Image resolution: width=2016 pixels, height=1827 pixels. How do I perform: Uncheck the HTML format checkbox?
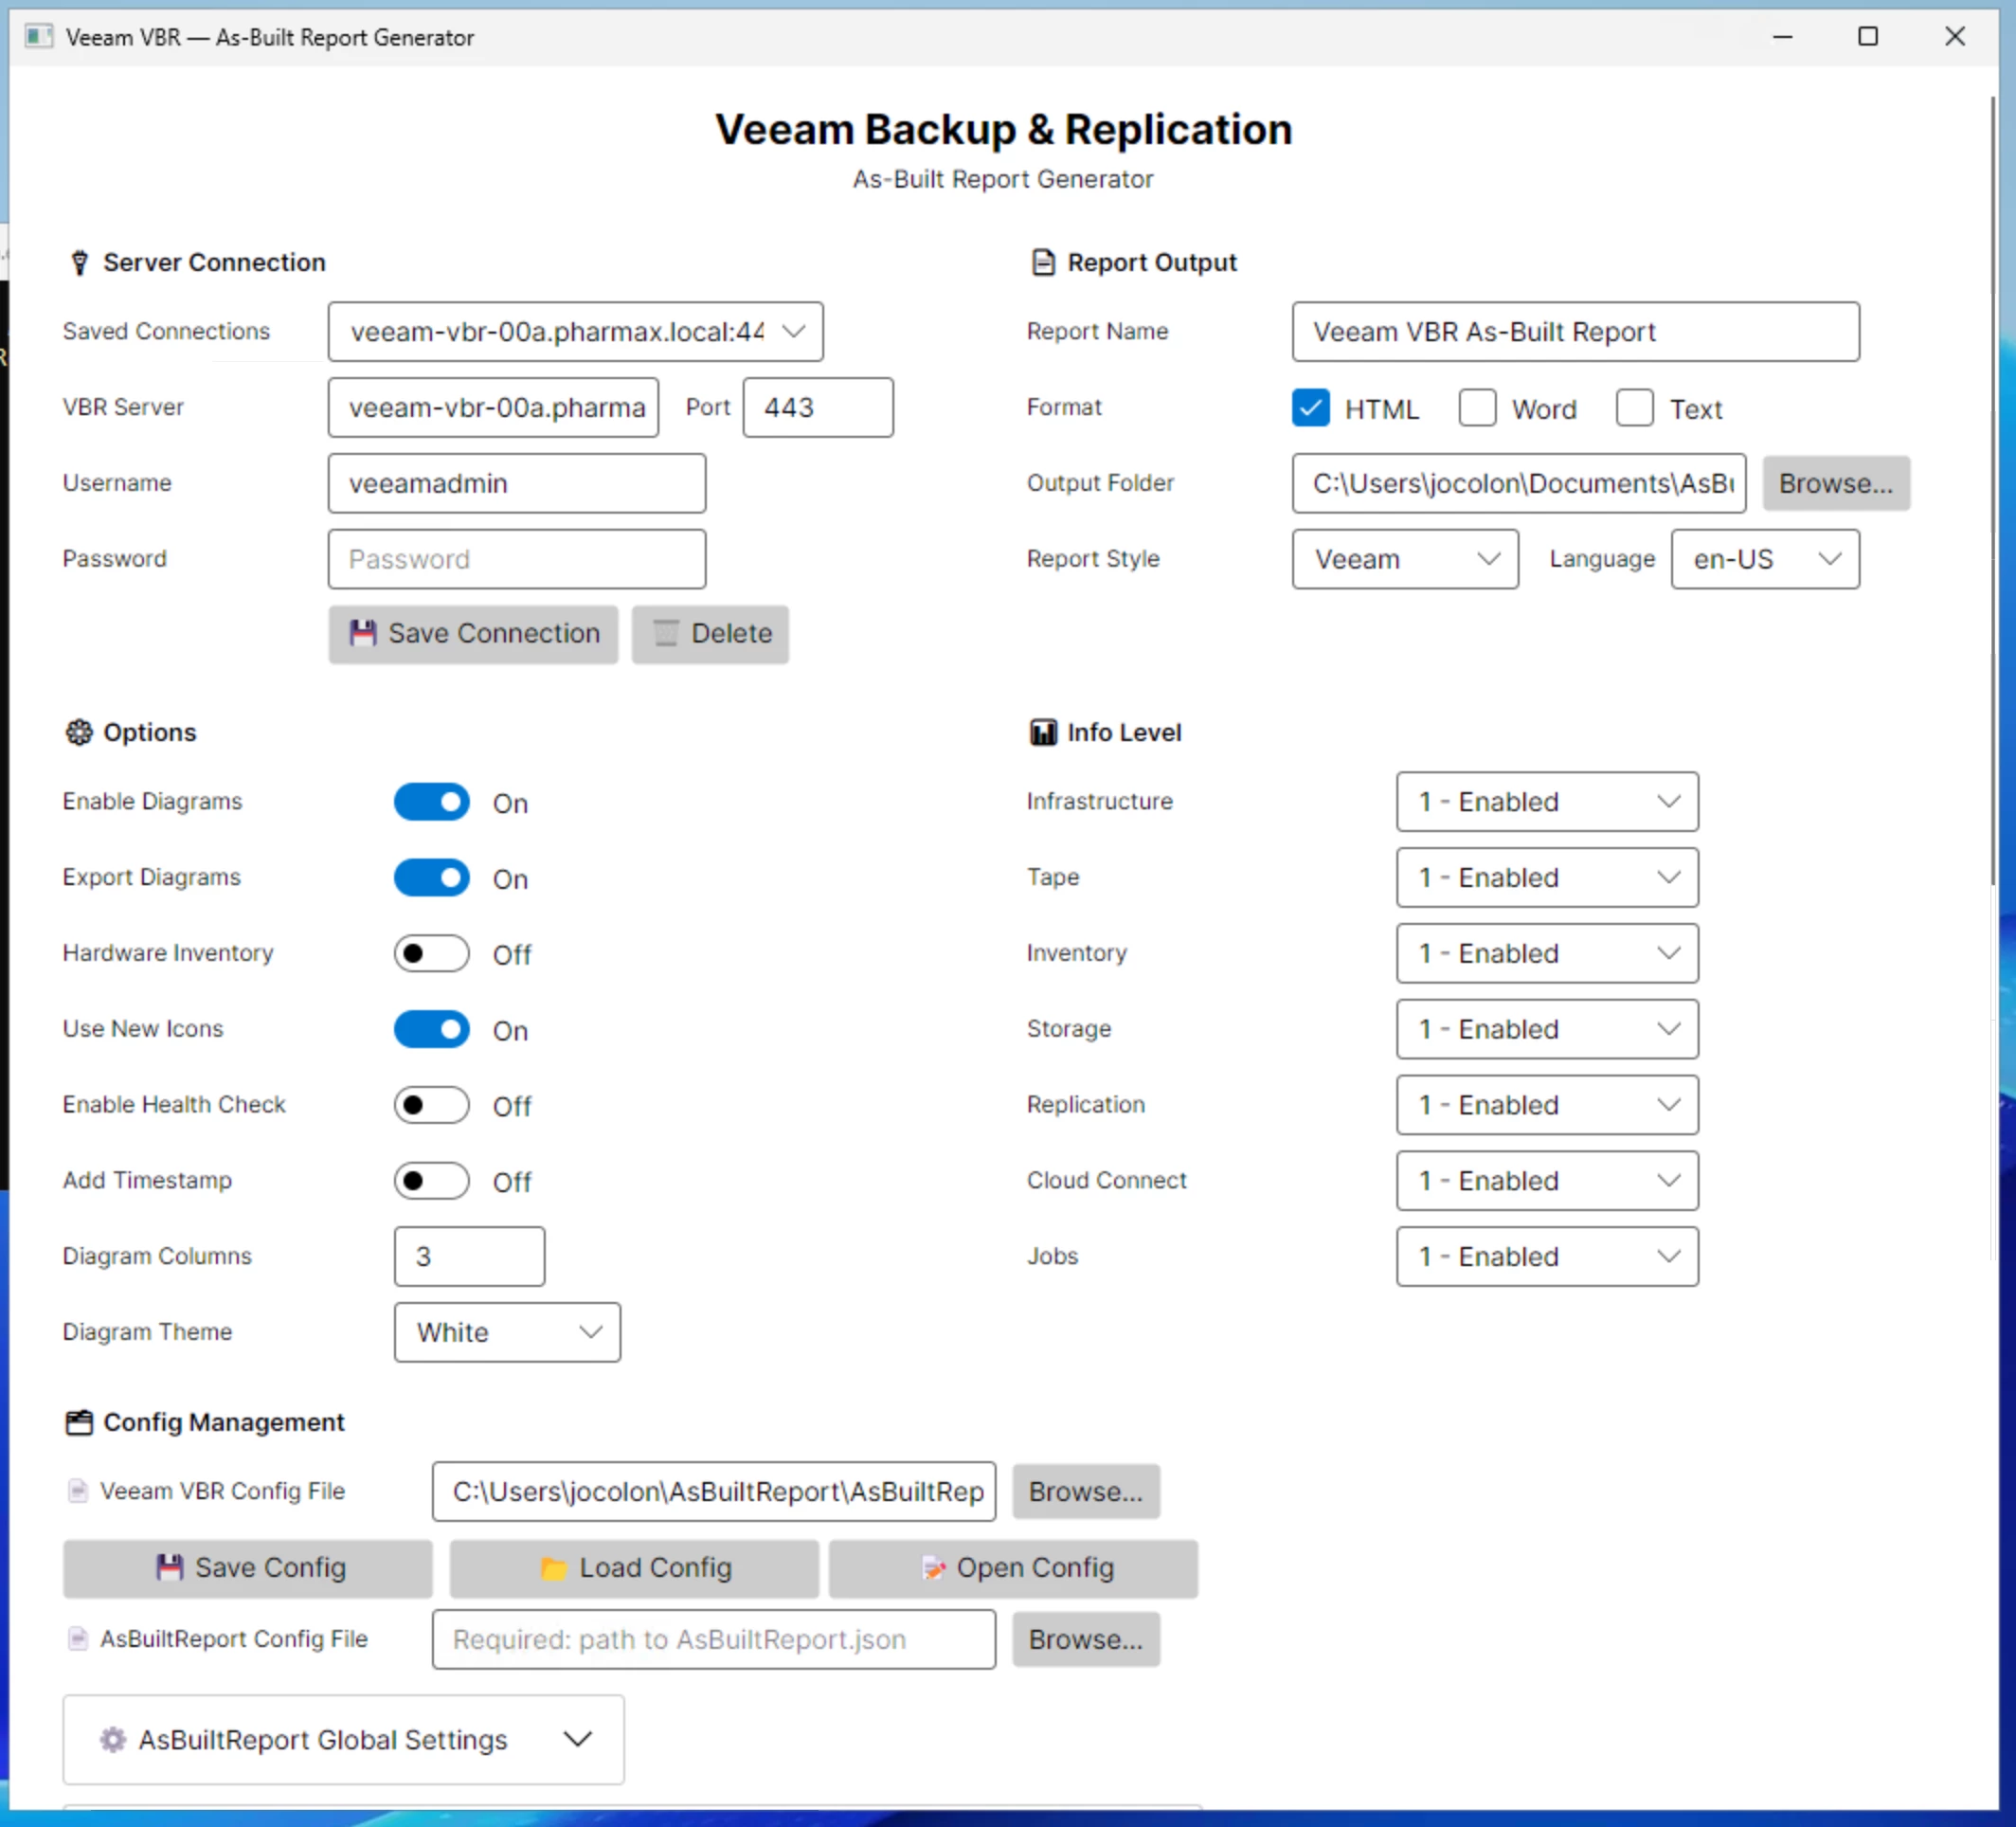click(x=1310, y=408)
